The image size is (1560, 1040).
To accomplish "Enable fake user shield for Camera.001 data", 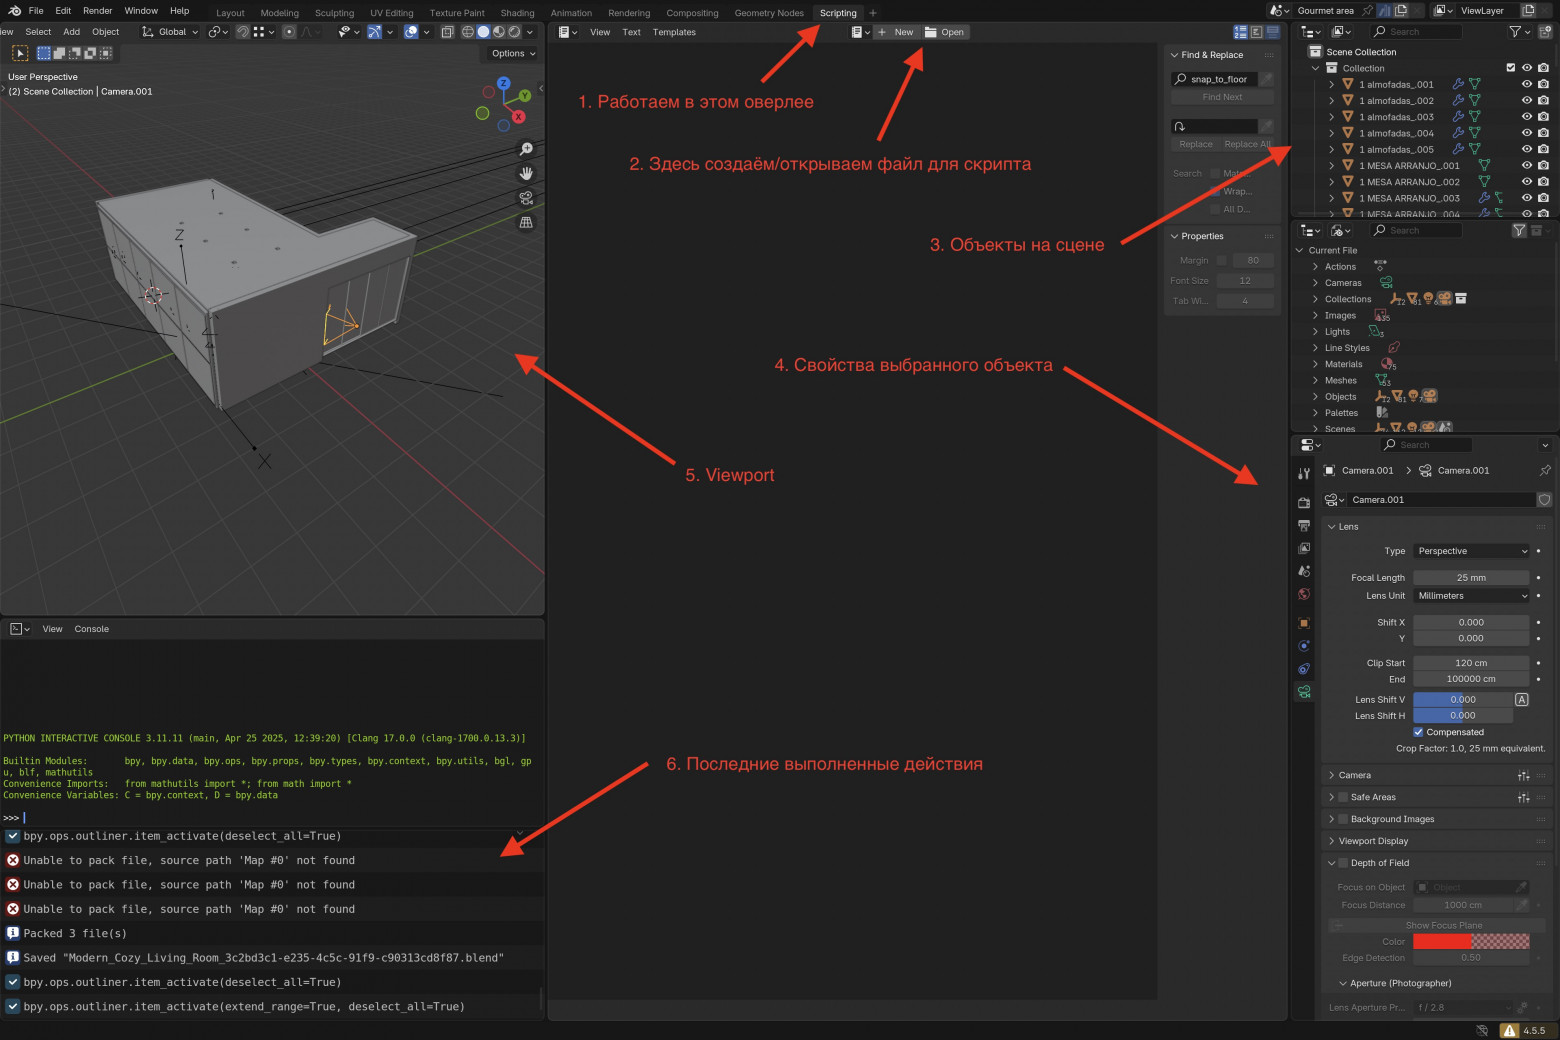I will (x=1544, y=499).
